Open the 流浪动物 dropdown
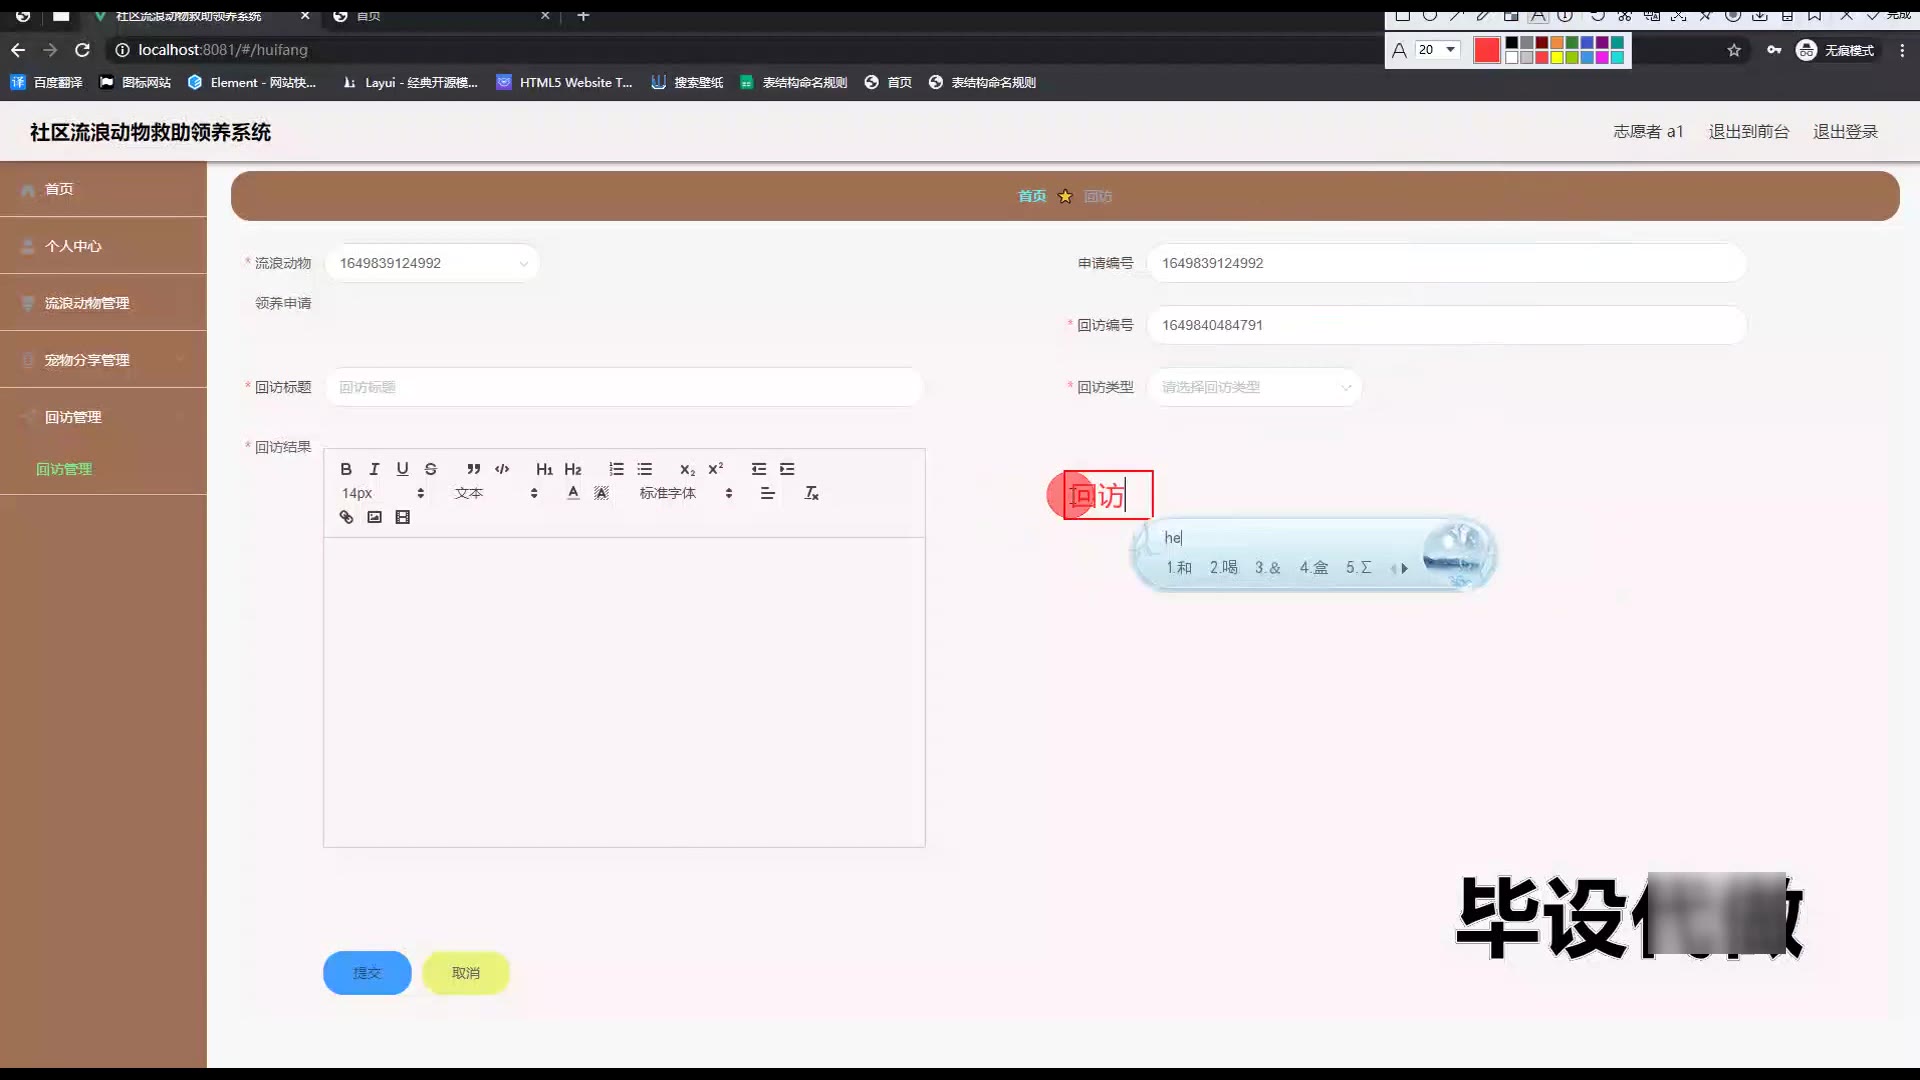The height and width of the screenshot is (1080, 1920). click(x=432, y=263)
